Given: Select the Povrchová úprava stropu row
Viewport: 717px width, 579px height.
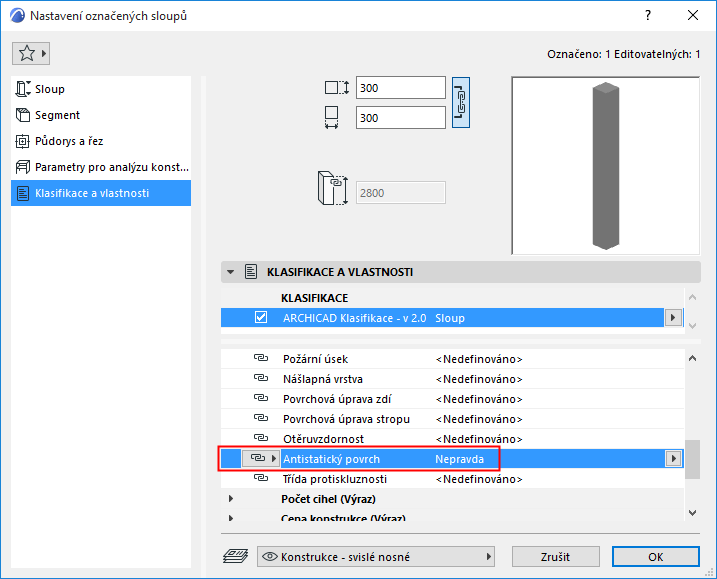Looking at the screenshot, I should 452,419.
